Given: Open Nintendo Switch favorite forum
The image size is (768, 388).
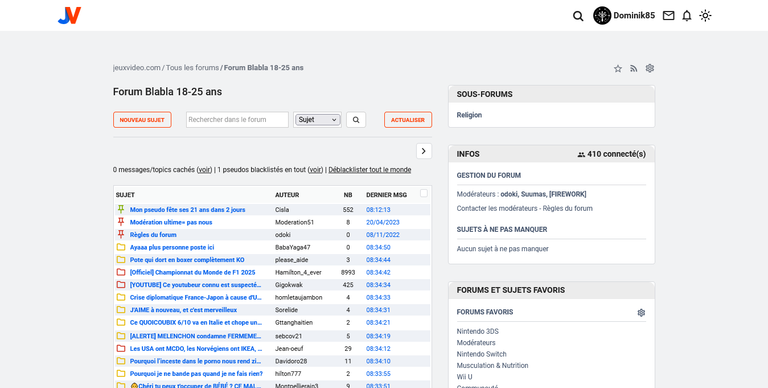Looking at the screenshot, I should [481, 354].
